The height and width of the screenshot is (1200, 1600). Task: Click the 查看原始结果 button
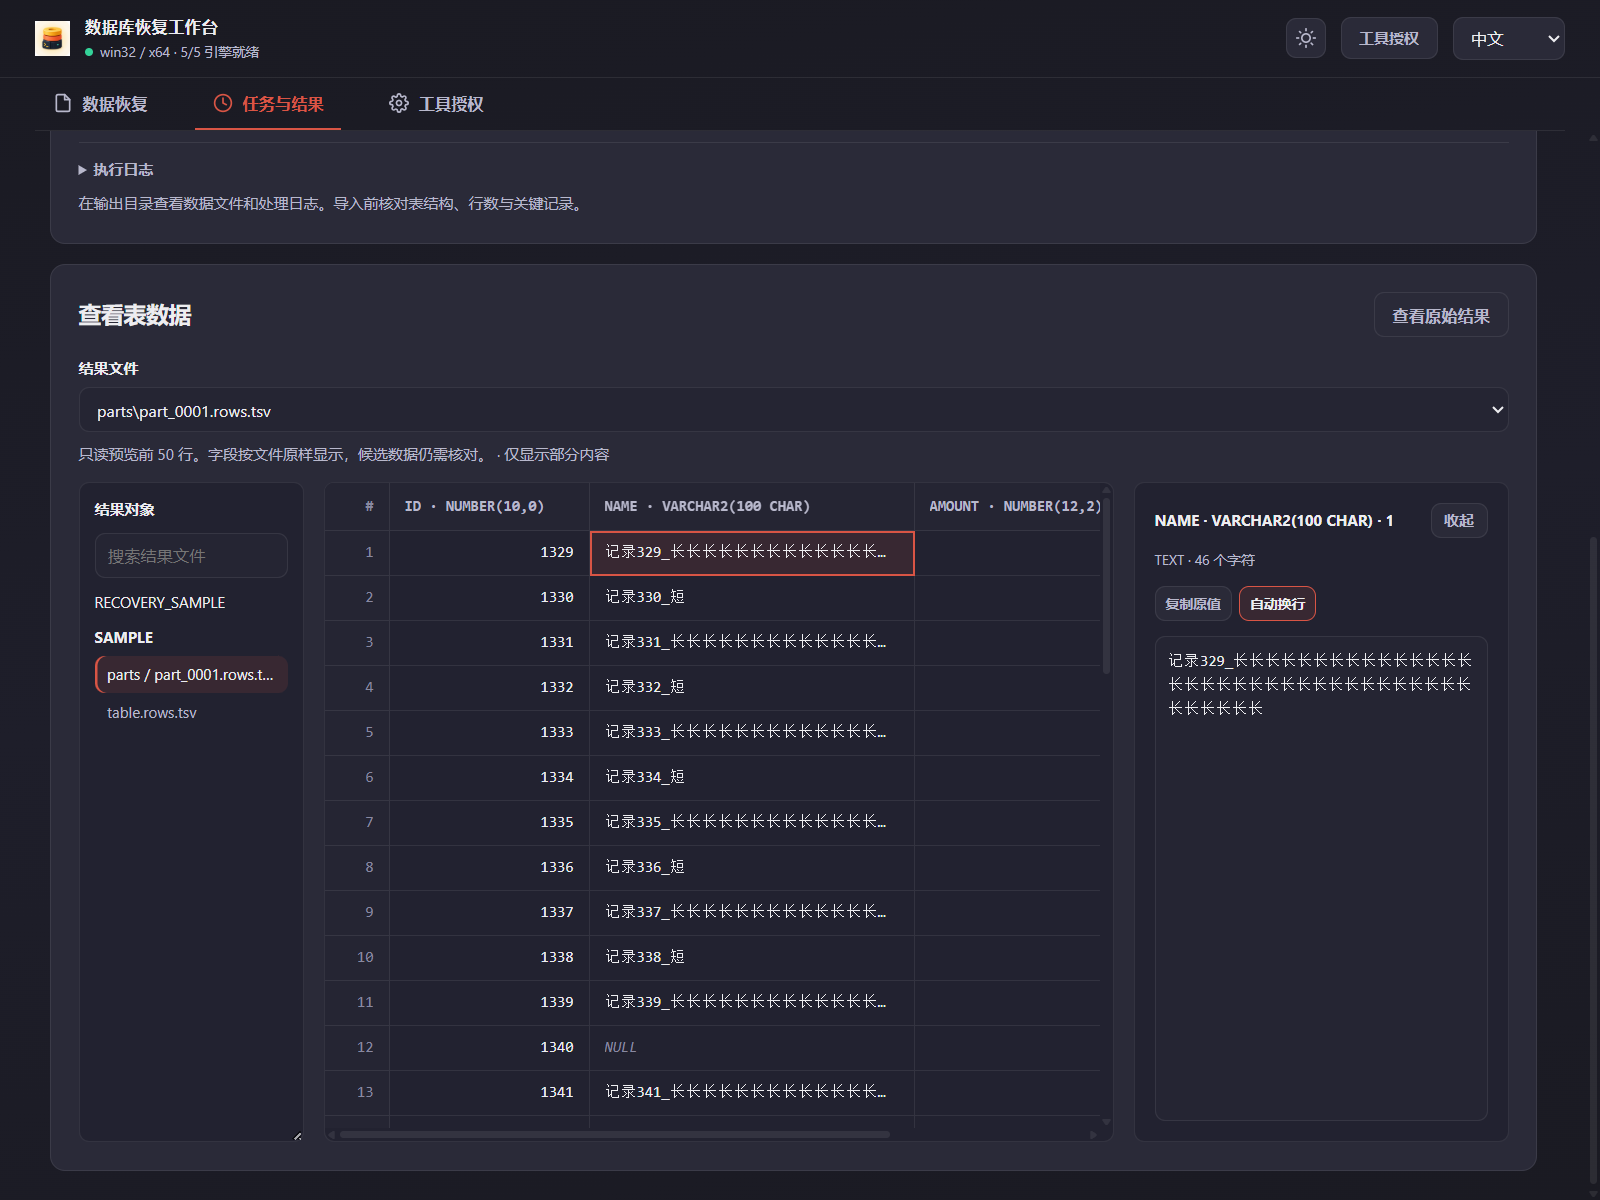click(x=1441, y=315)
